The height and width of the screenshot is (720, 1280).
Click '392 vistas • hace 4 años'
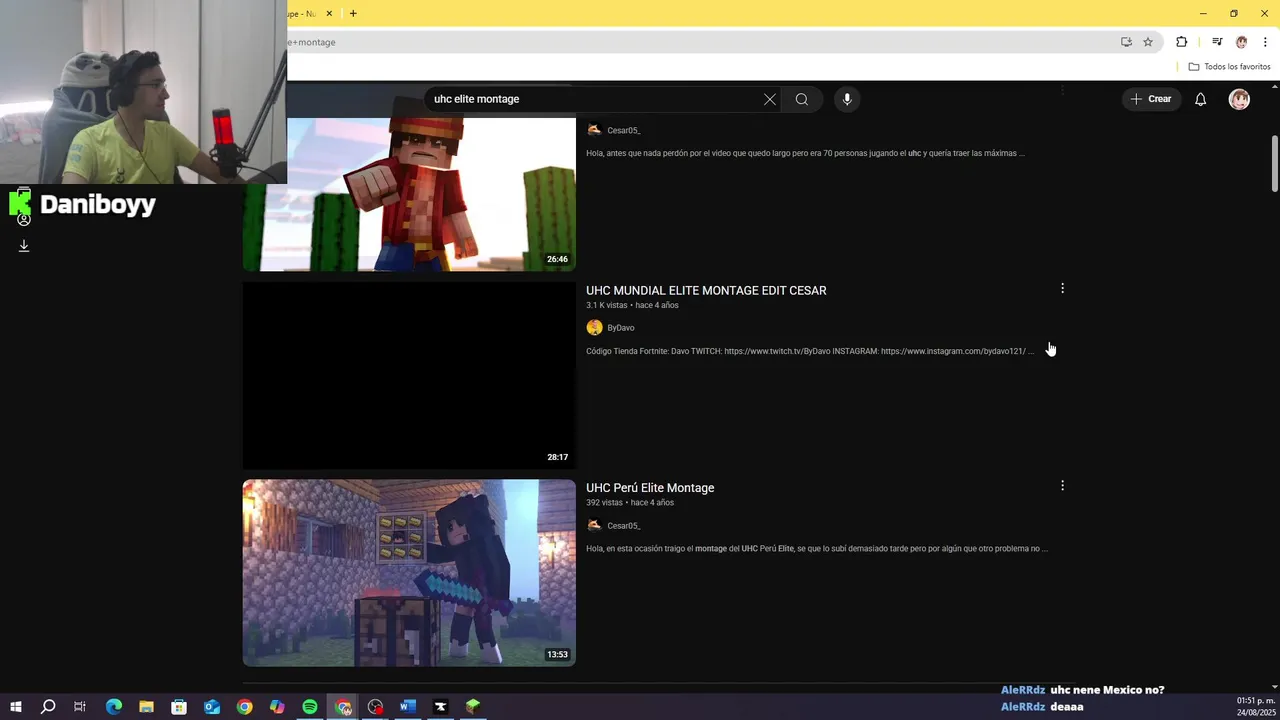(630, 502)
